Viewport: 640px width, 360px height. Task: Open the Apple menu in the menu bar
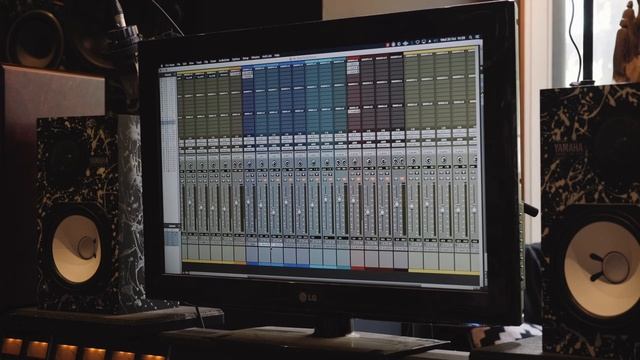(x=162, y=65)
